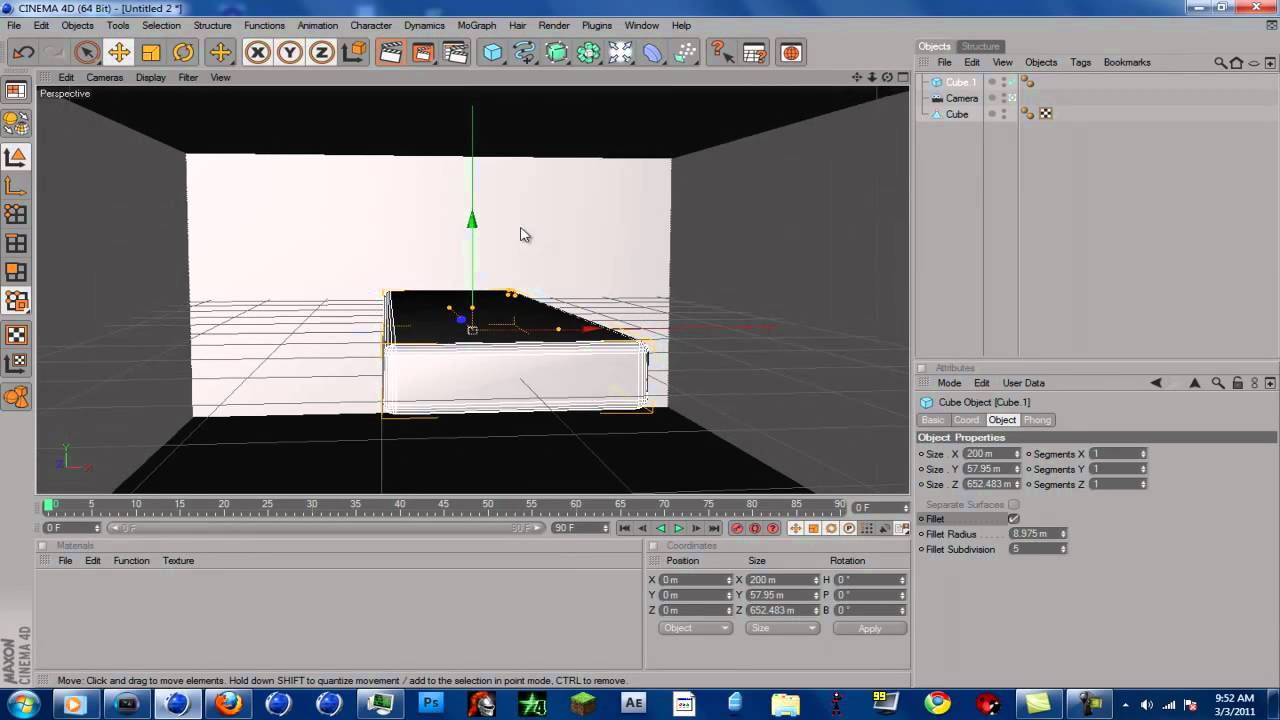Open the Size mode dropdown in Coordinates
The image size is (1280, 720).
tap(782, 628)
